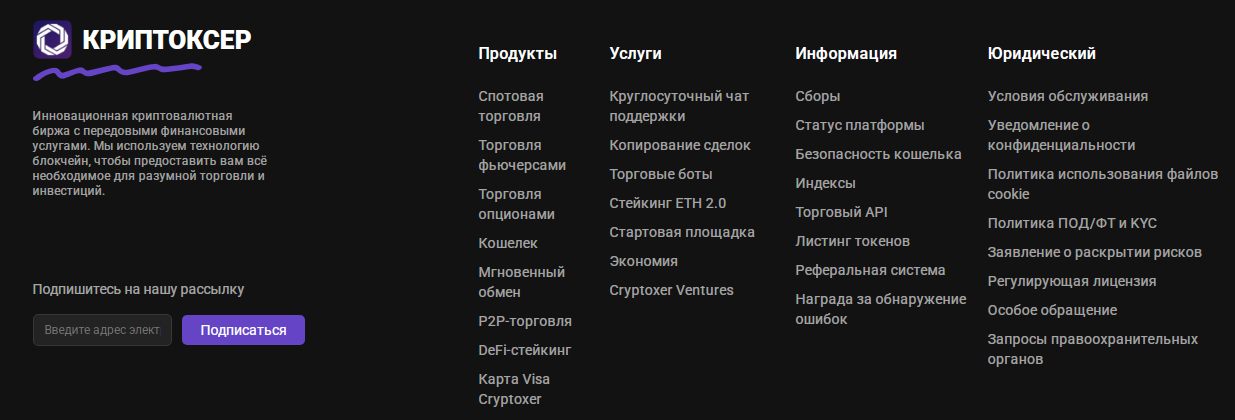Check the Статус платформы link
Image resolution: width=1235 pixels, height=420 pixels.
point(860,126)
